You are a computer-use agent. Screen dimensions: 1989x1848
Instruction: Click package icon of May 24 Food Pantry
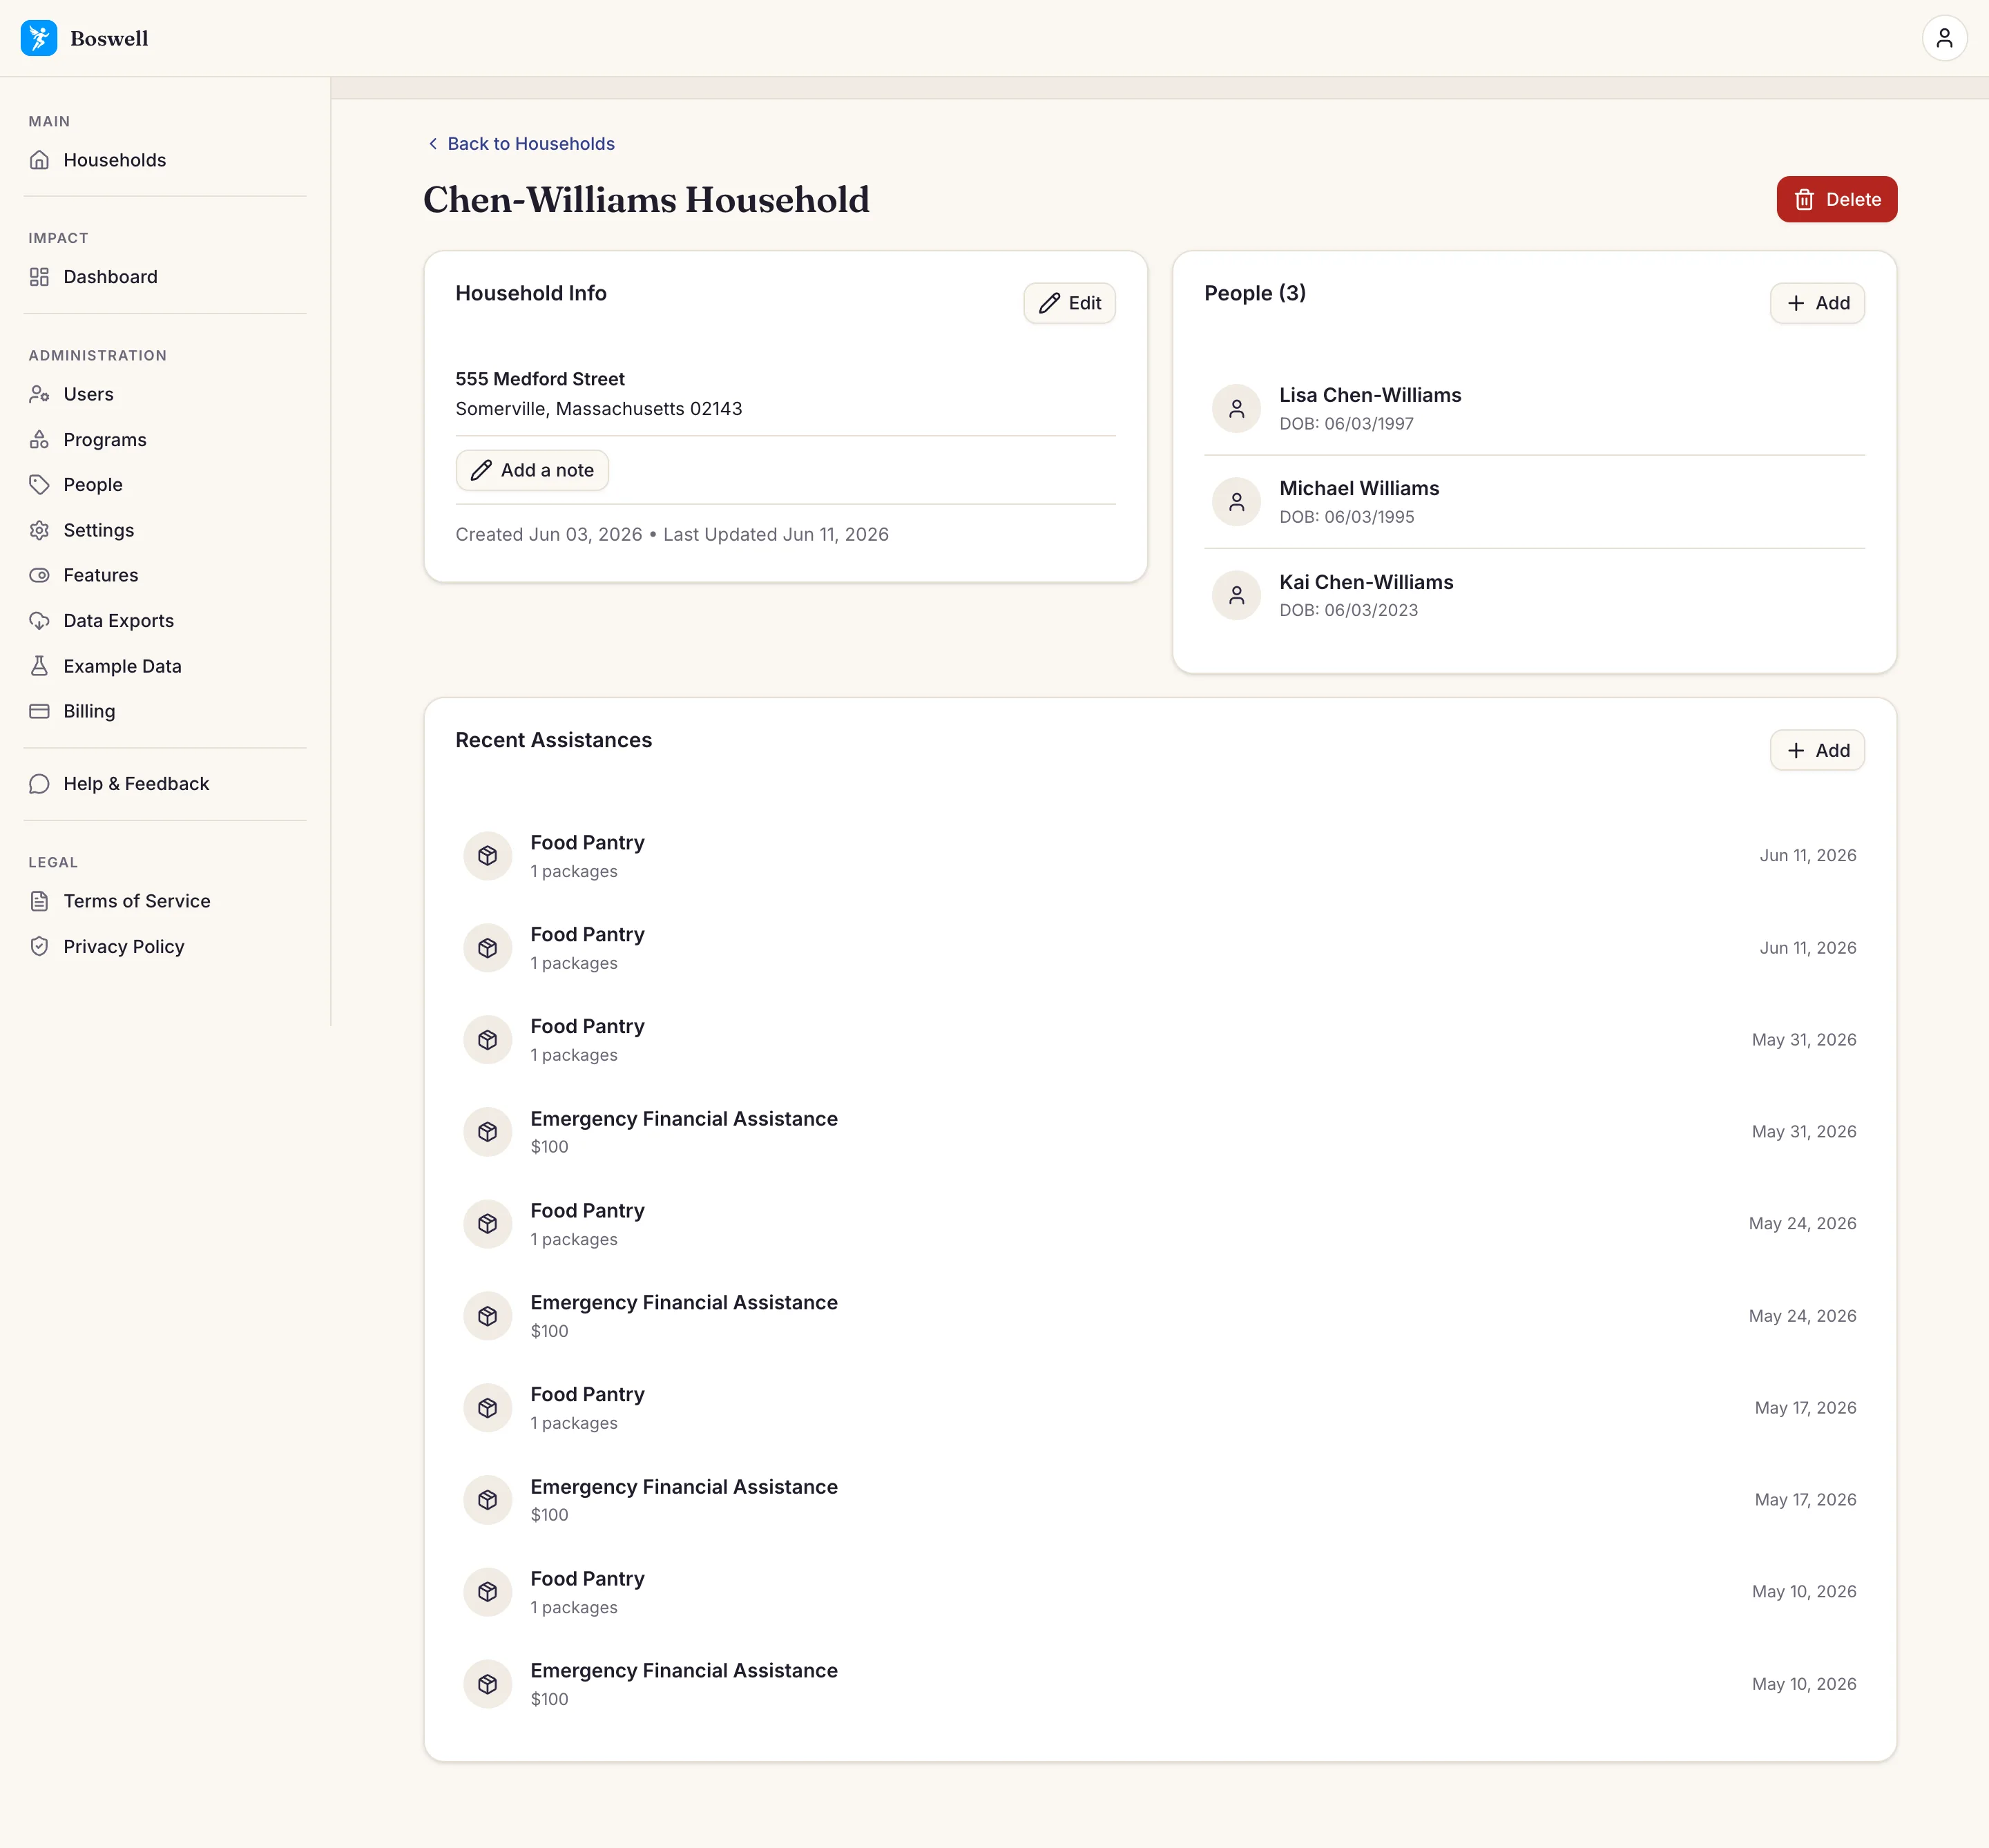(487, 1224)
